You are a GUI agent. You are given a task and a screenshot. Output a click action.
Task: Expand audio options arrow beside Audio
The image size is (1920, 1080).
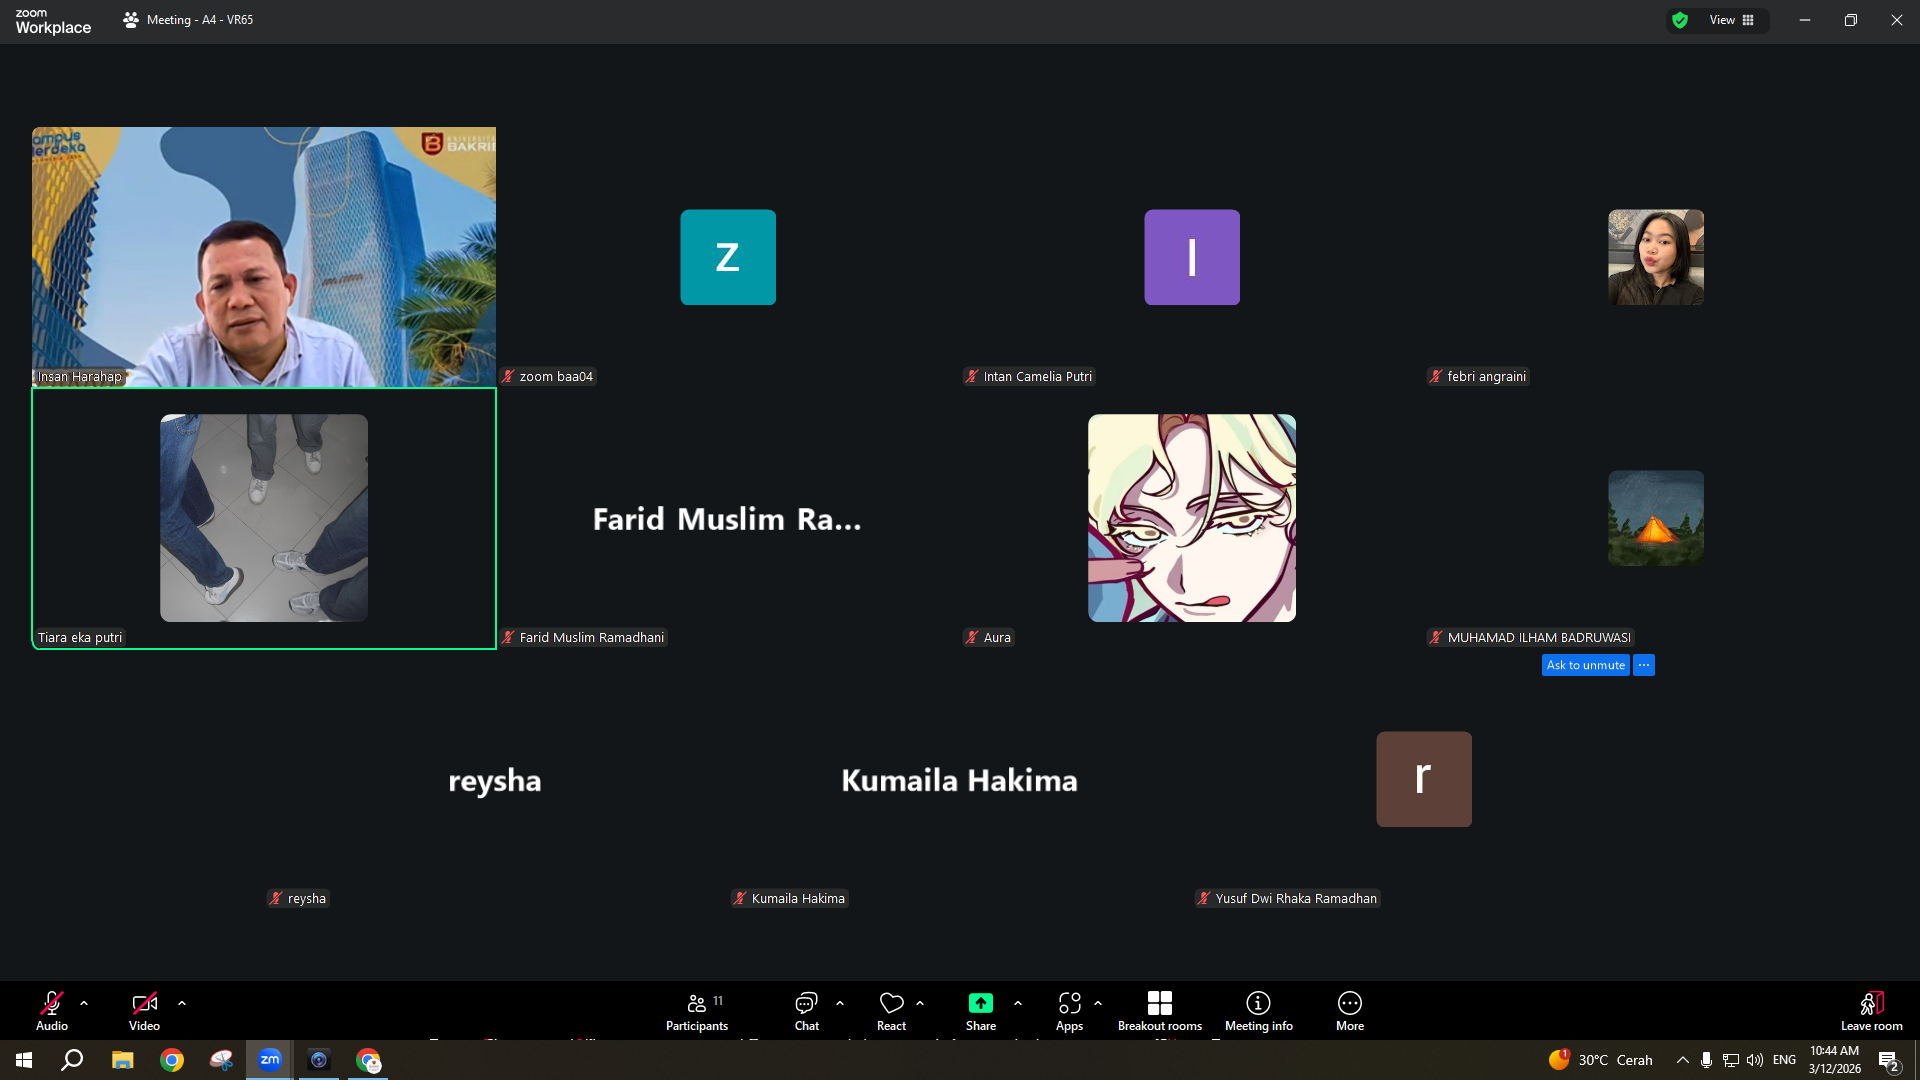pos(84,1003)
